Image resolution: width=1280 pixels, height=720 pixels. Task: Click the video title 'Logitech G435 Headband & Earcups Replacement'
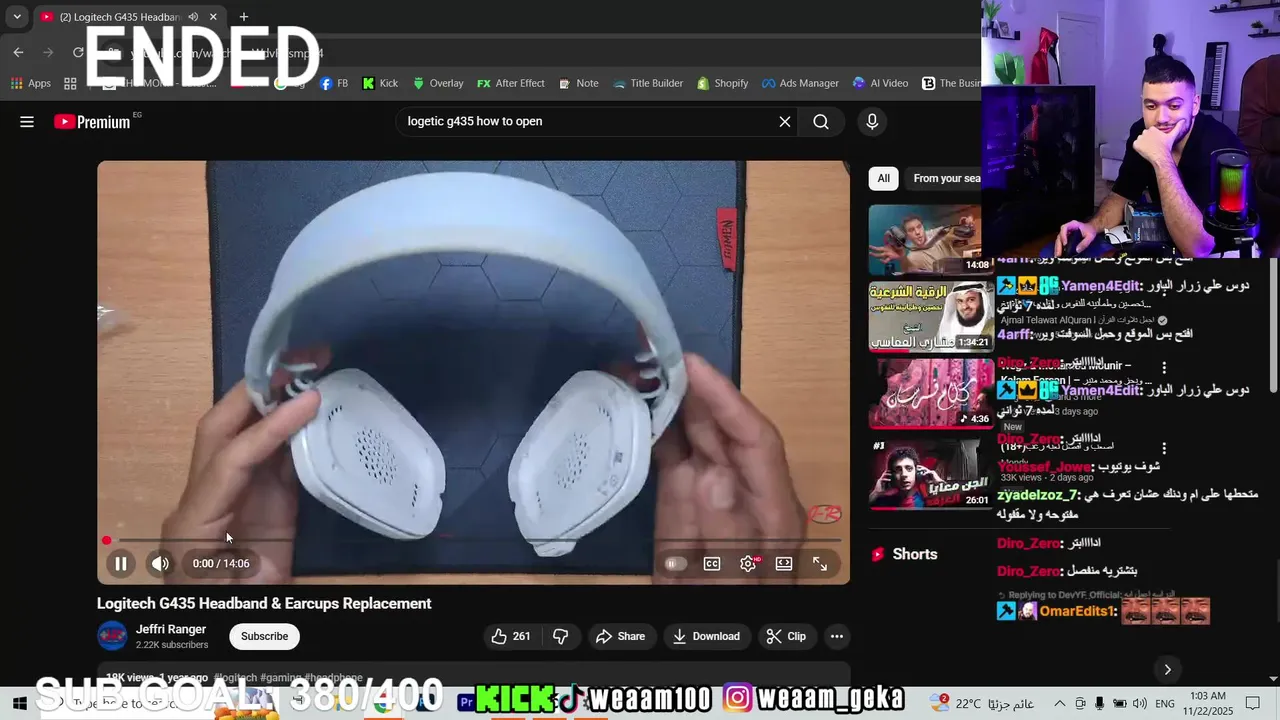coord(264,604)
